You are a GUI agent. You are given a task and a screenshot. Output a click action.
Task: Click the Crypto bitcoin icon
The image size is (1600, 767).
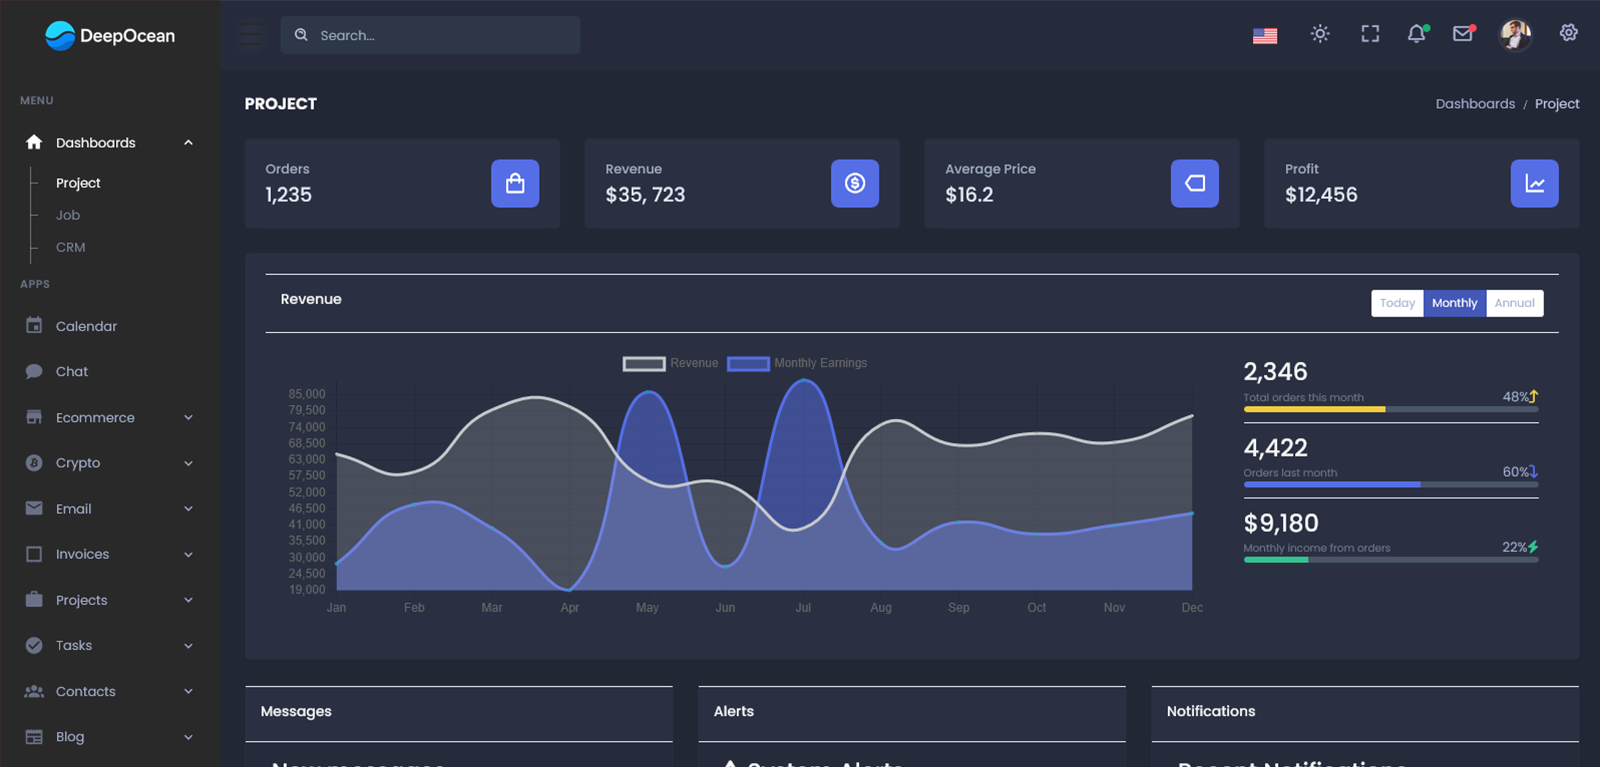click(x=34, y=463)
